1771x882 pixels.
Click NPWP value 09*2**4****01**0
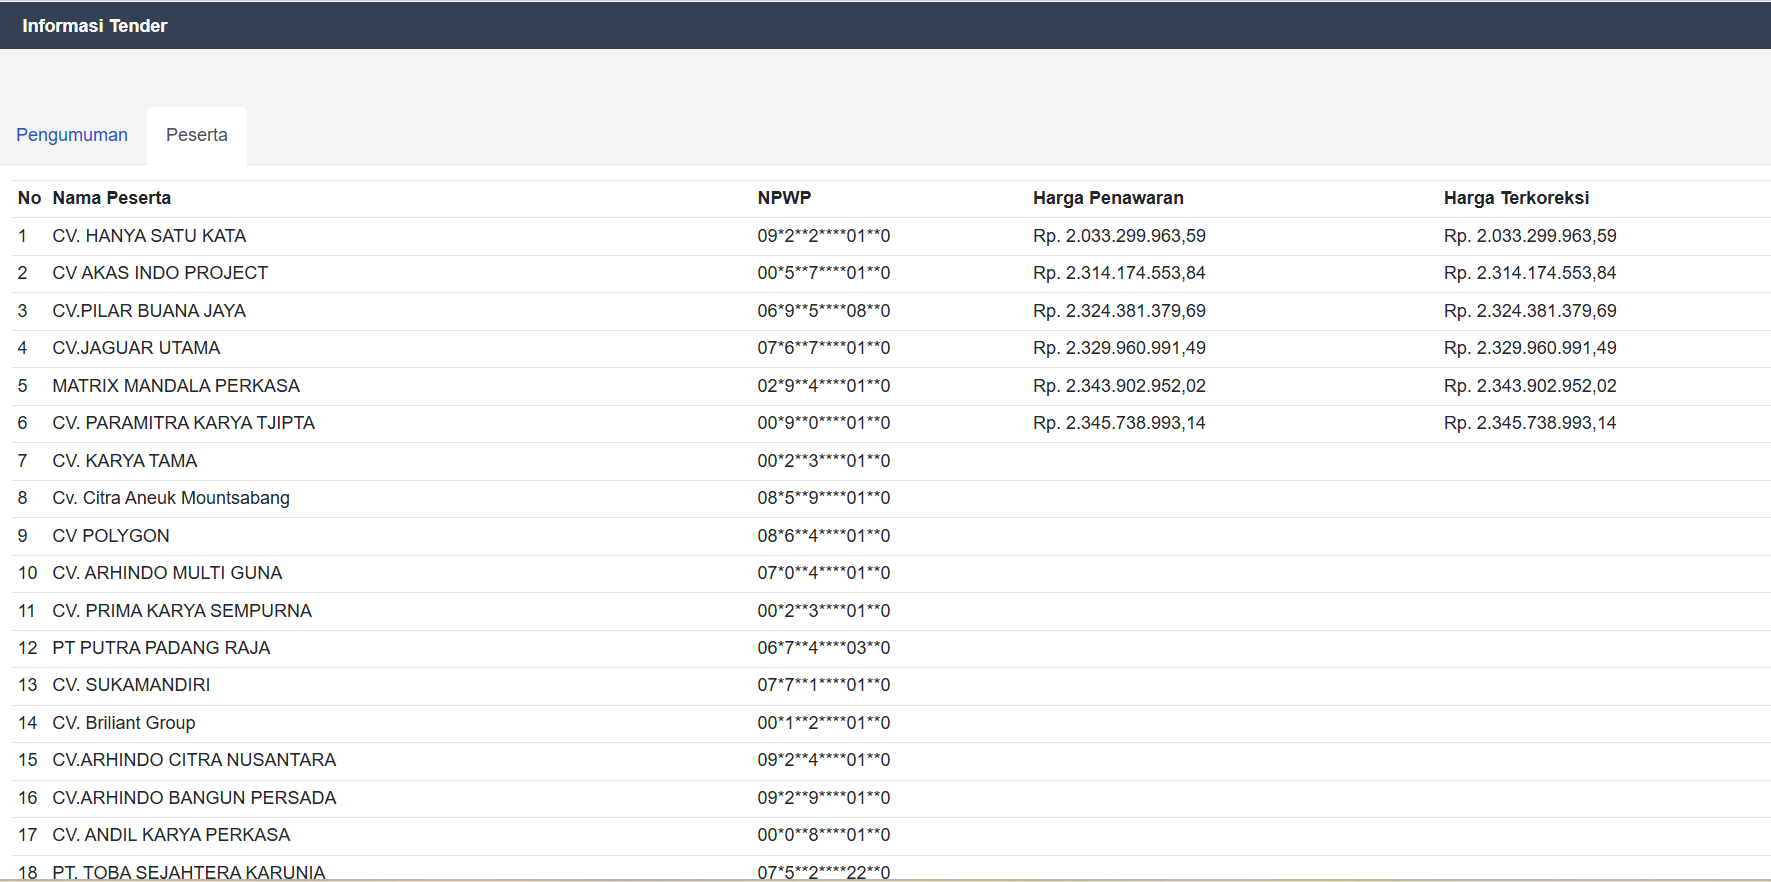(824, 760)
